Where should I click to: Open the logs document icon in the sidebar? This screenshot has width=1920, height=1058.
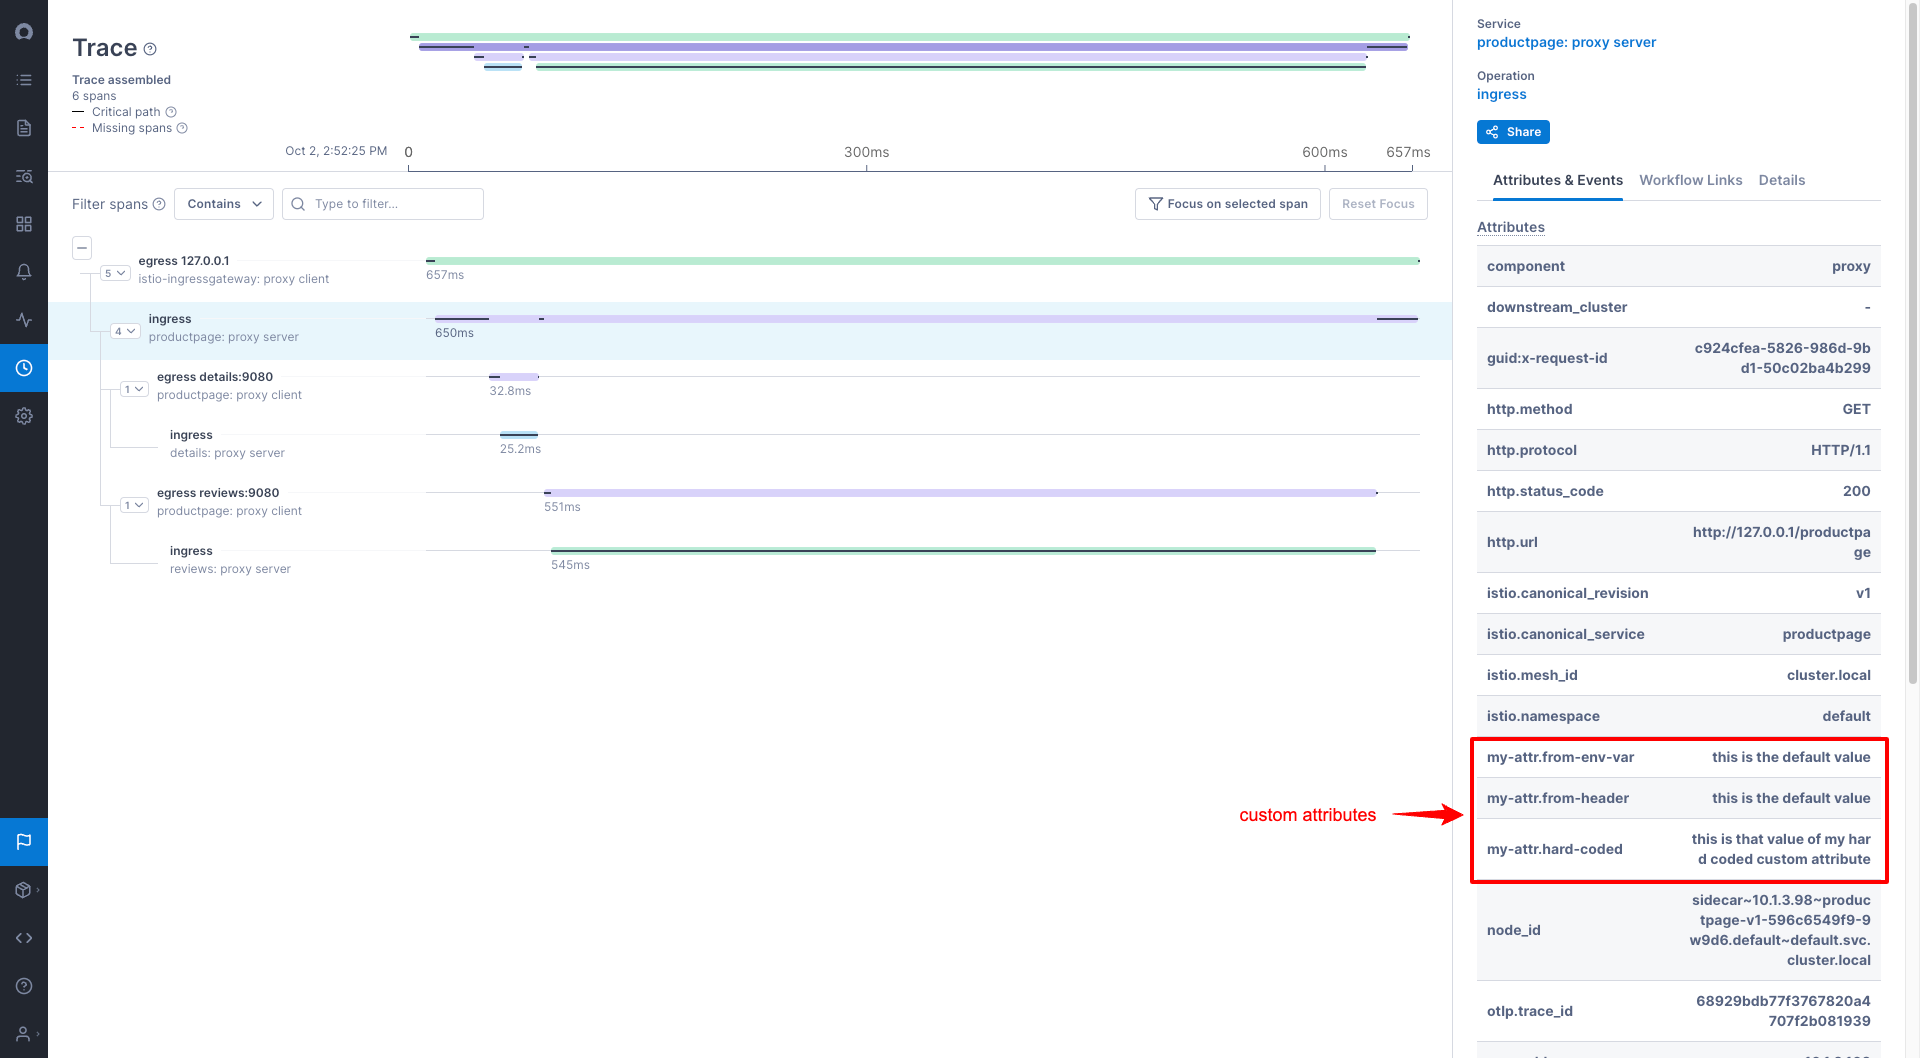[x=24, y=128]
